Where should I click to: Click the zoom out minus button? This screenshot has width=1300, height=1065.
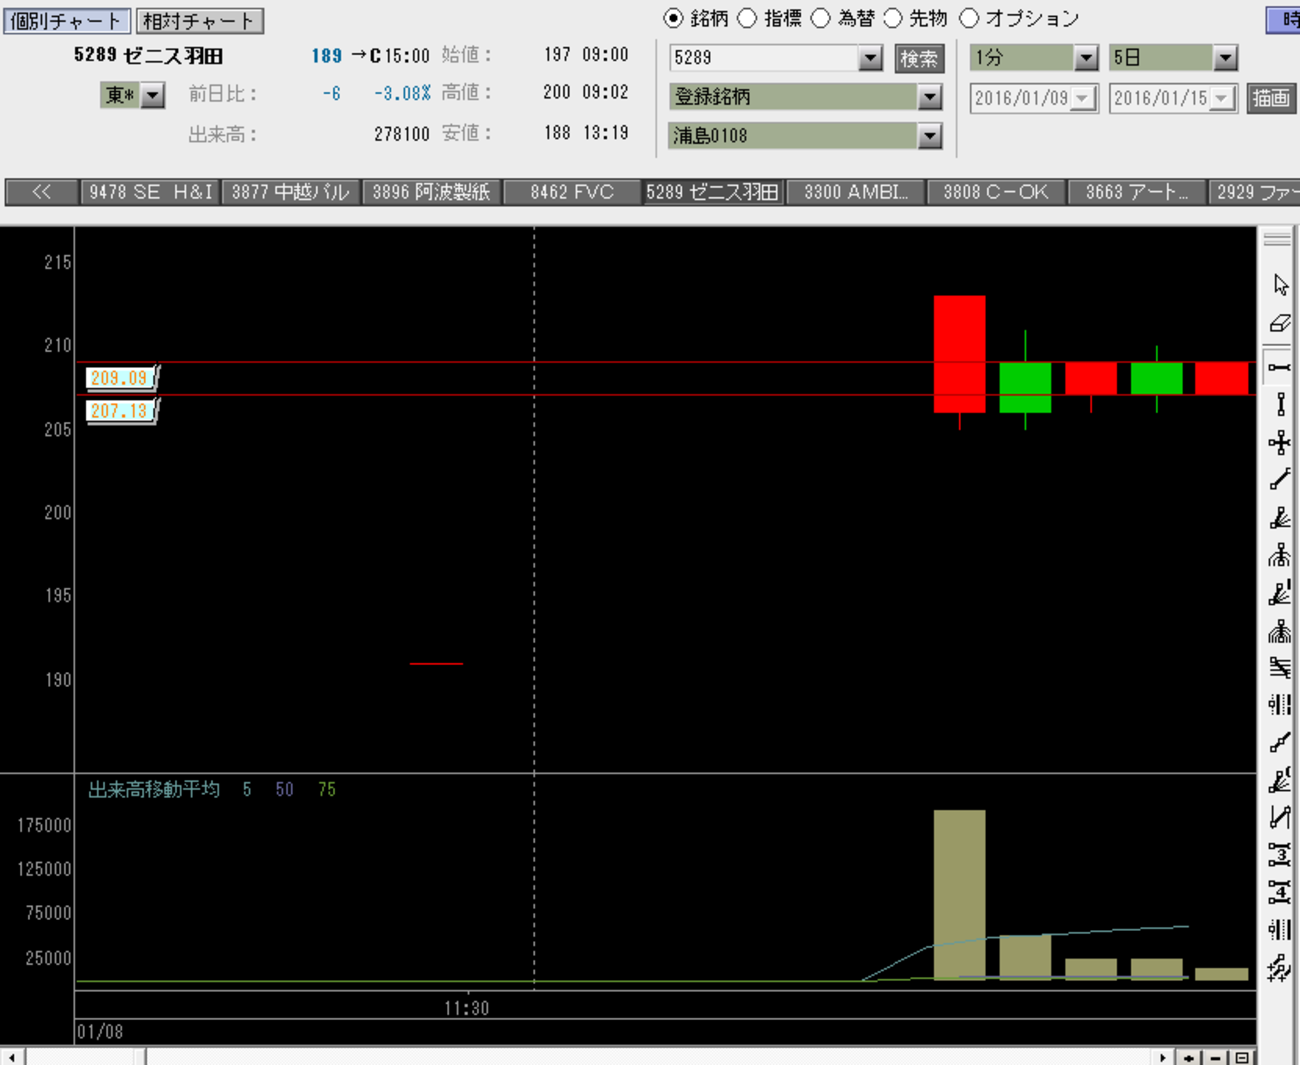click(1215, 1057)
